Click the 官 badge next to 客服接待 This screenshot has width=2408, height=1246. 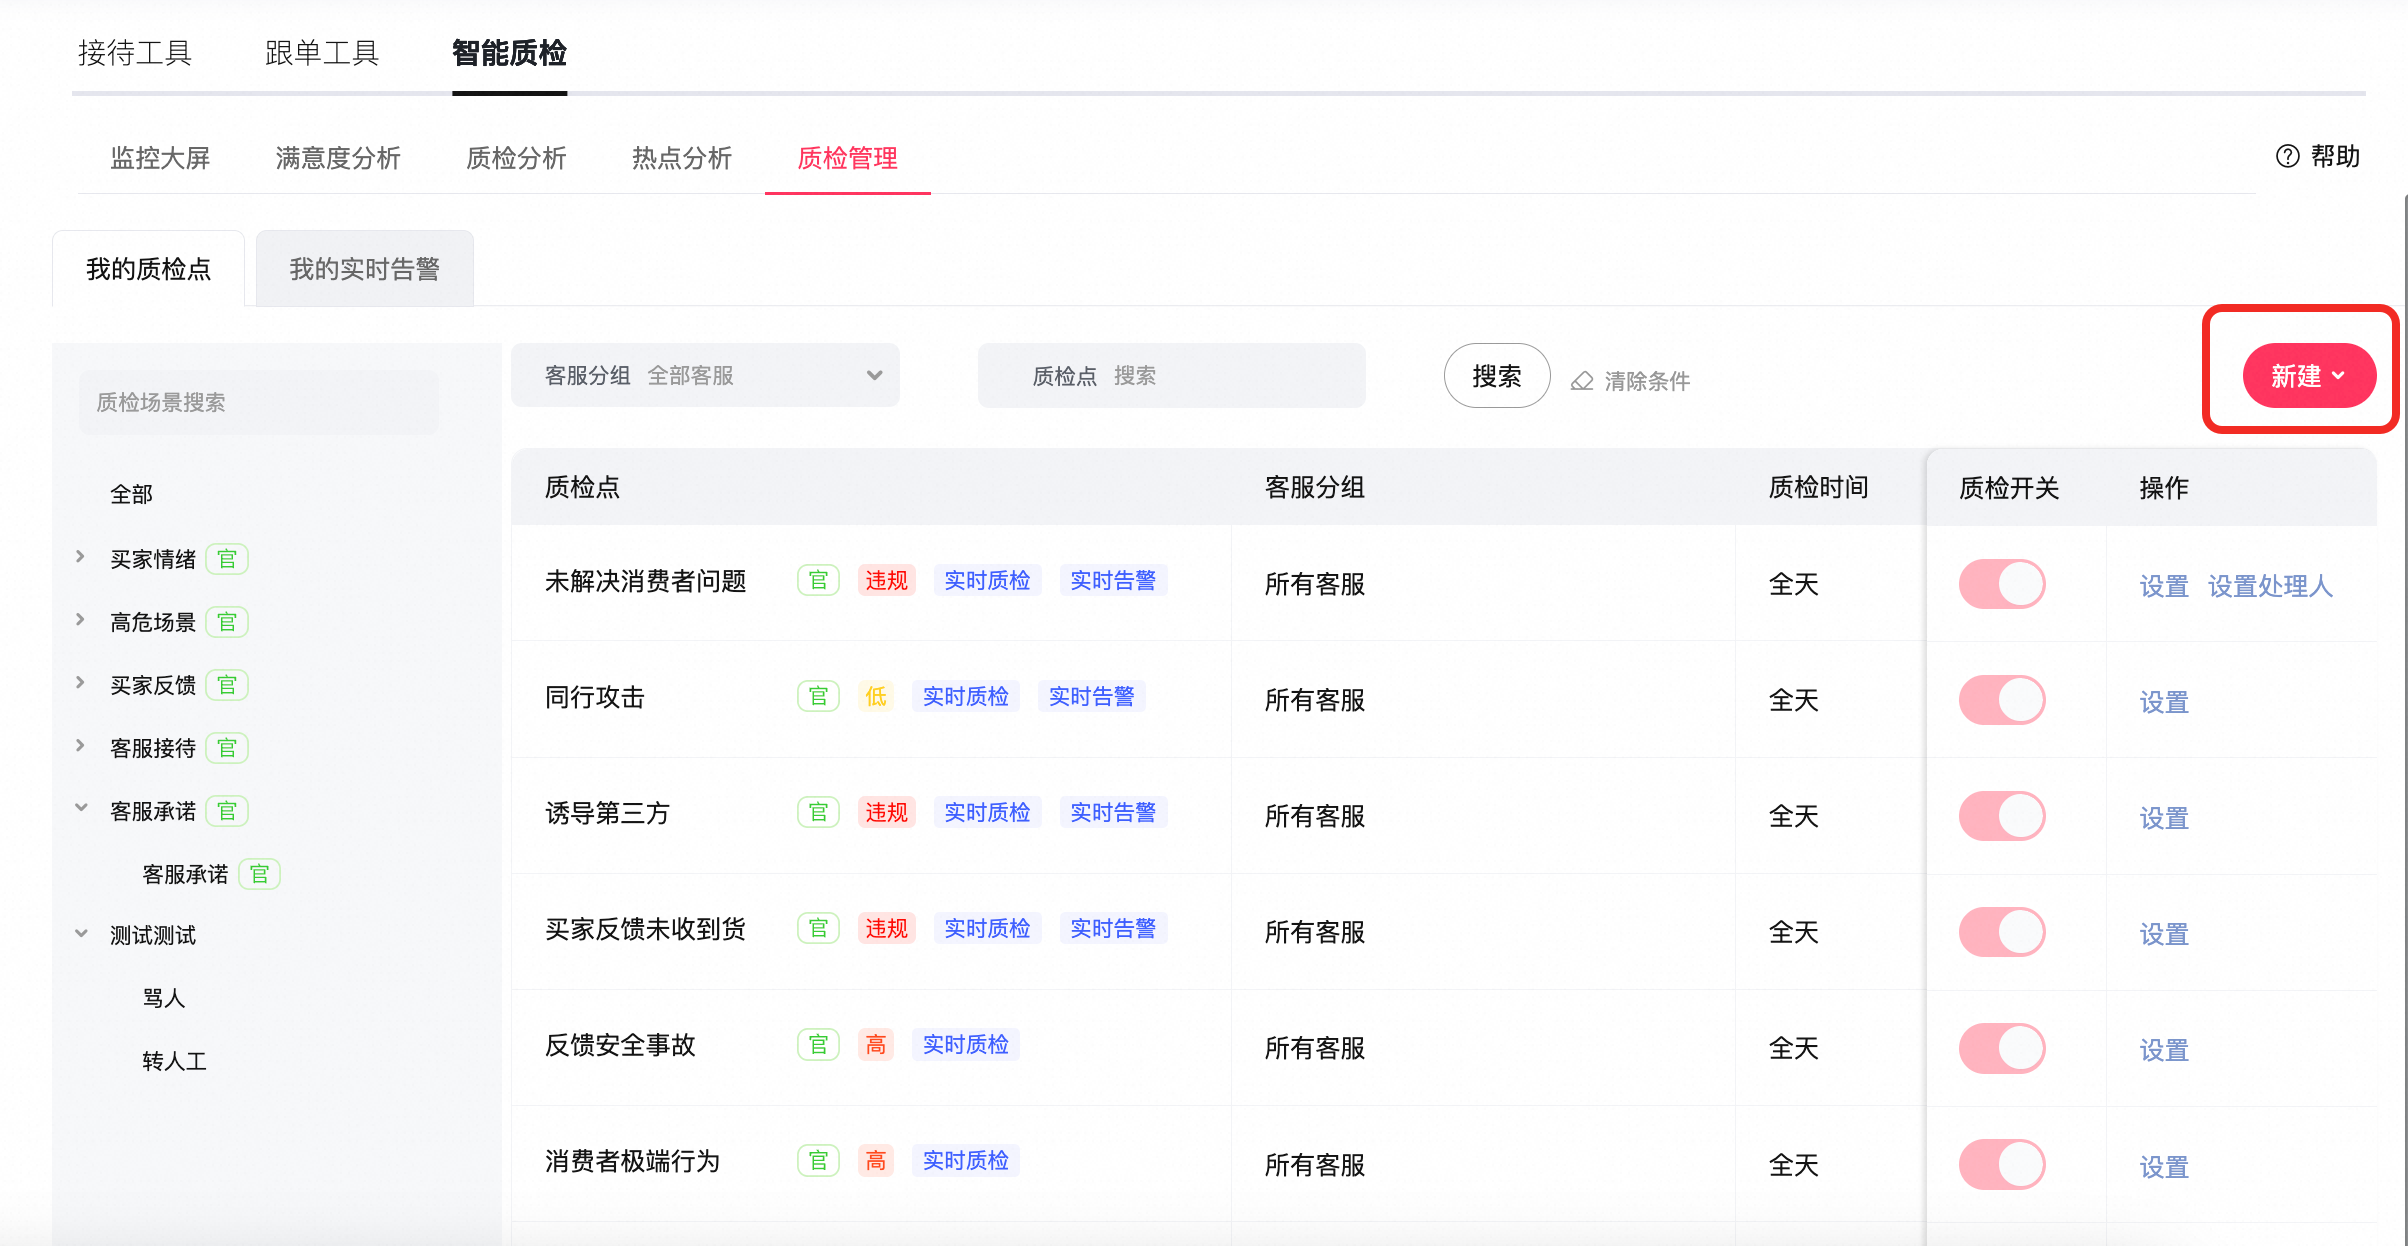[x=227, y=748]
